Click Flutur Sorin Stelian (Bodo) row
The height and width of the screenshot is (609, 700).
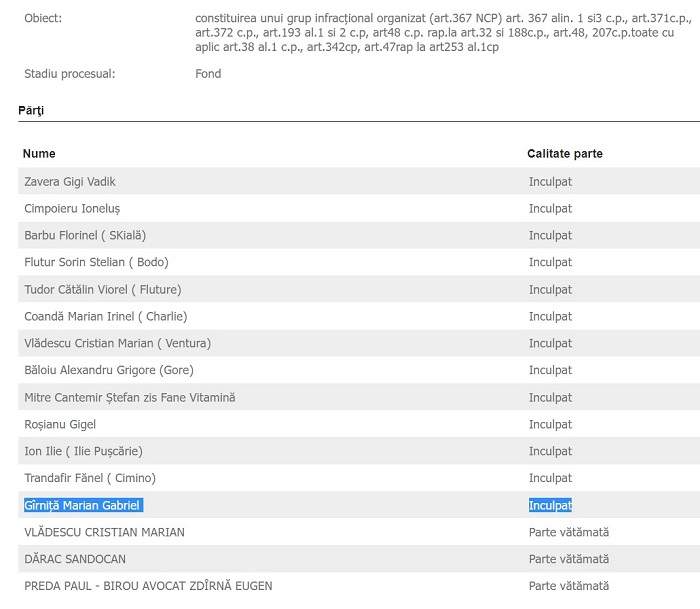[96, 263]
